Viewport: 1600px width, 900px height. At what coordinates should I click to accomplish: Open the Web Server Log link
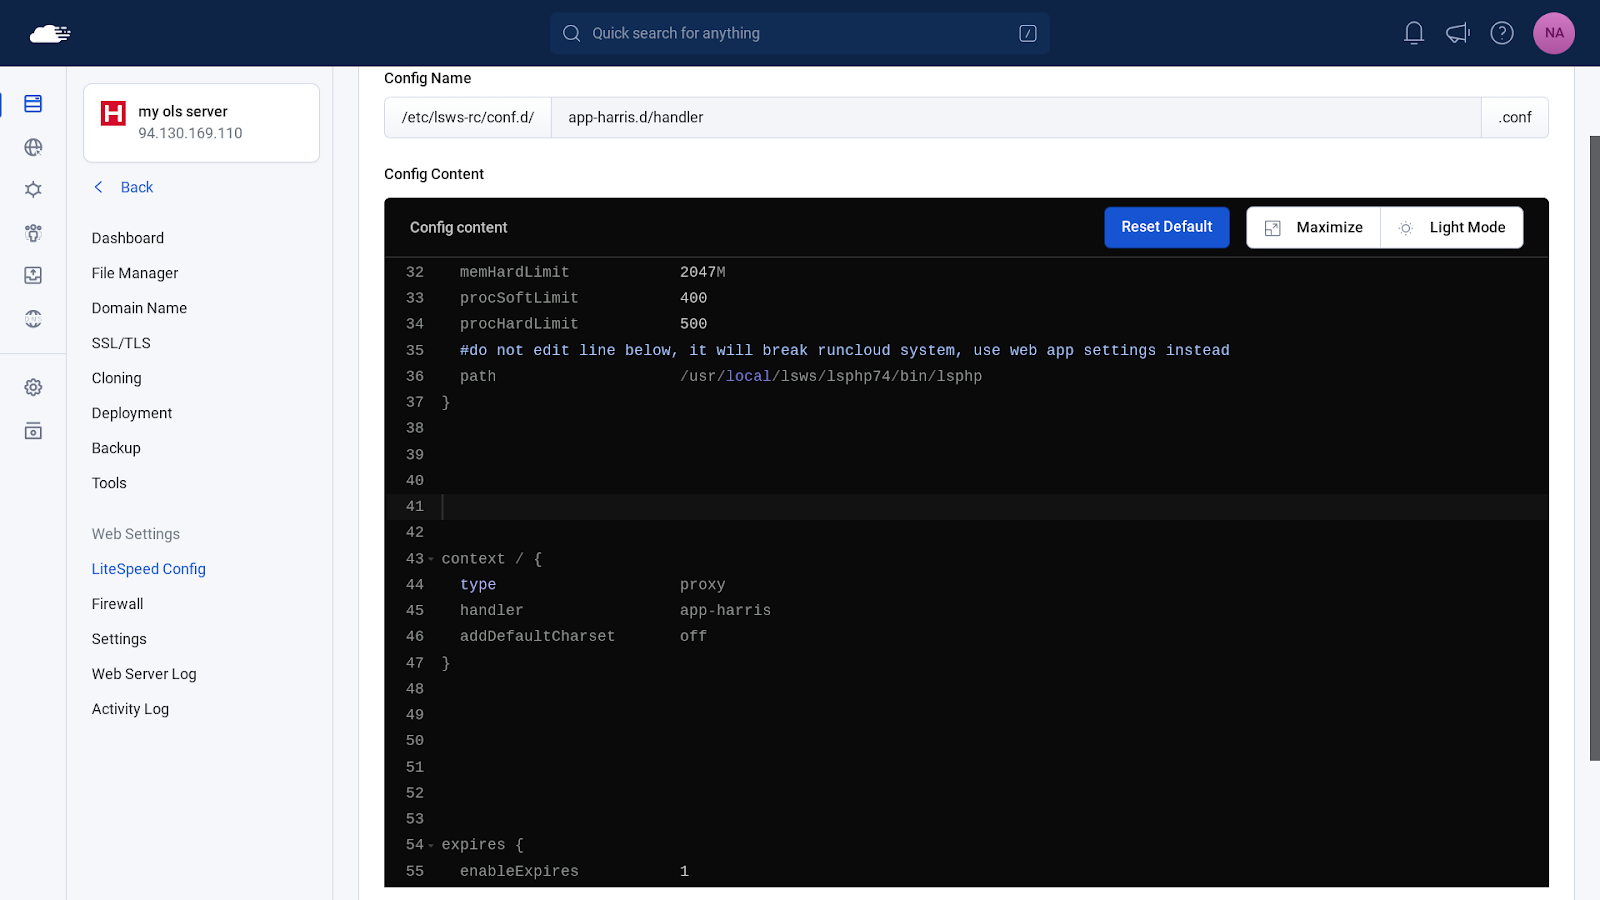coord(144,674)
